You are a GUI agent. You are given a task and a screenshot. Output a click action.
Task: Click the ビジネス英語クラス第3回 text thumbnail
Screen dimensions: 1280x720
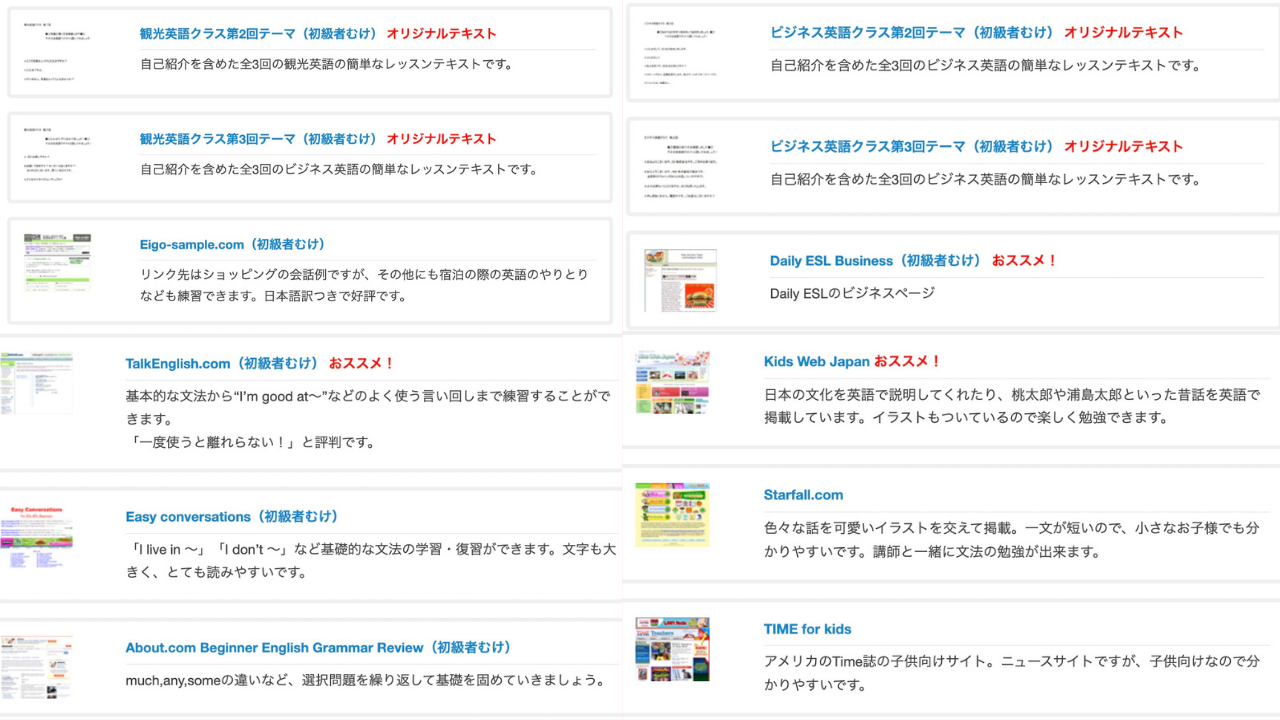coord(680,165)
